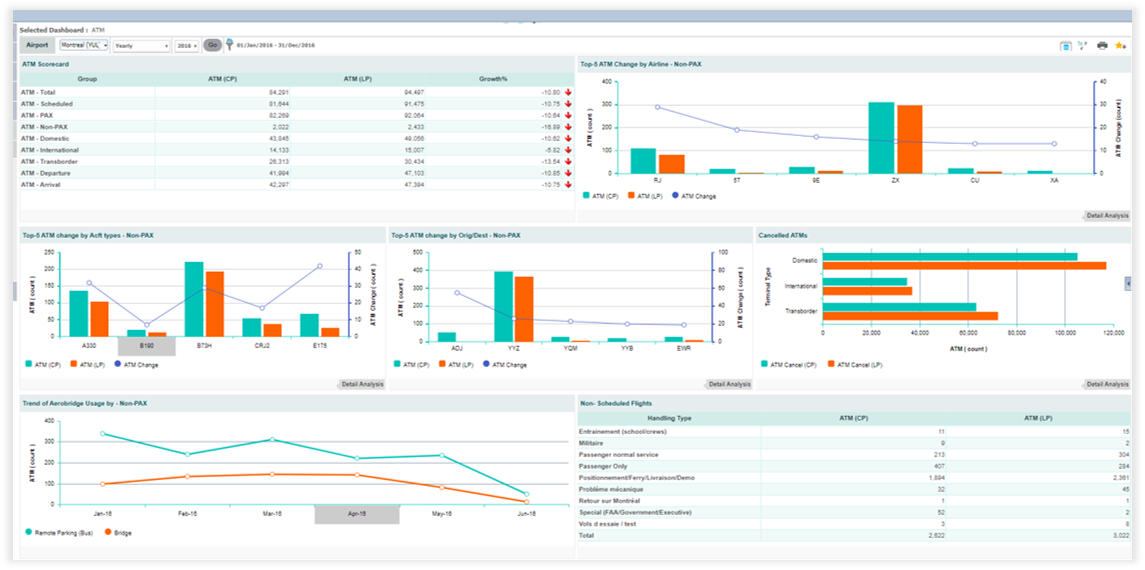Image resolution: width=1145 pixels, height=570 pixels.
Task: Click red down arrow in ATM - Non-PAX row
Action: pos(568,127)
